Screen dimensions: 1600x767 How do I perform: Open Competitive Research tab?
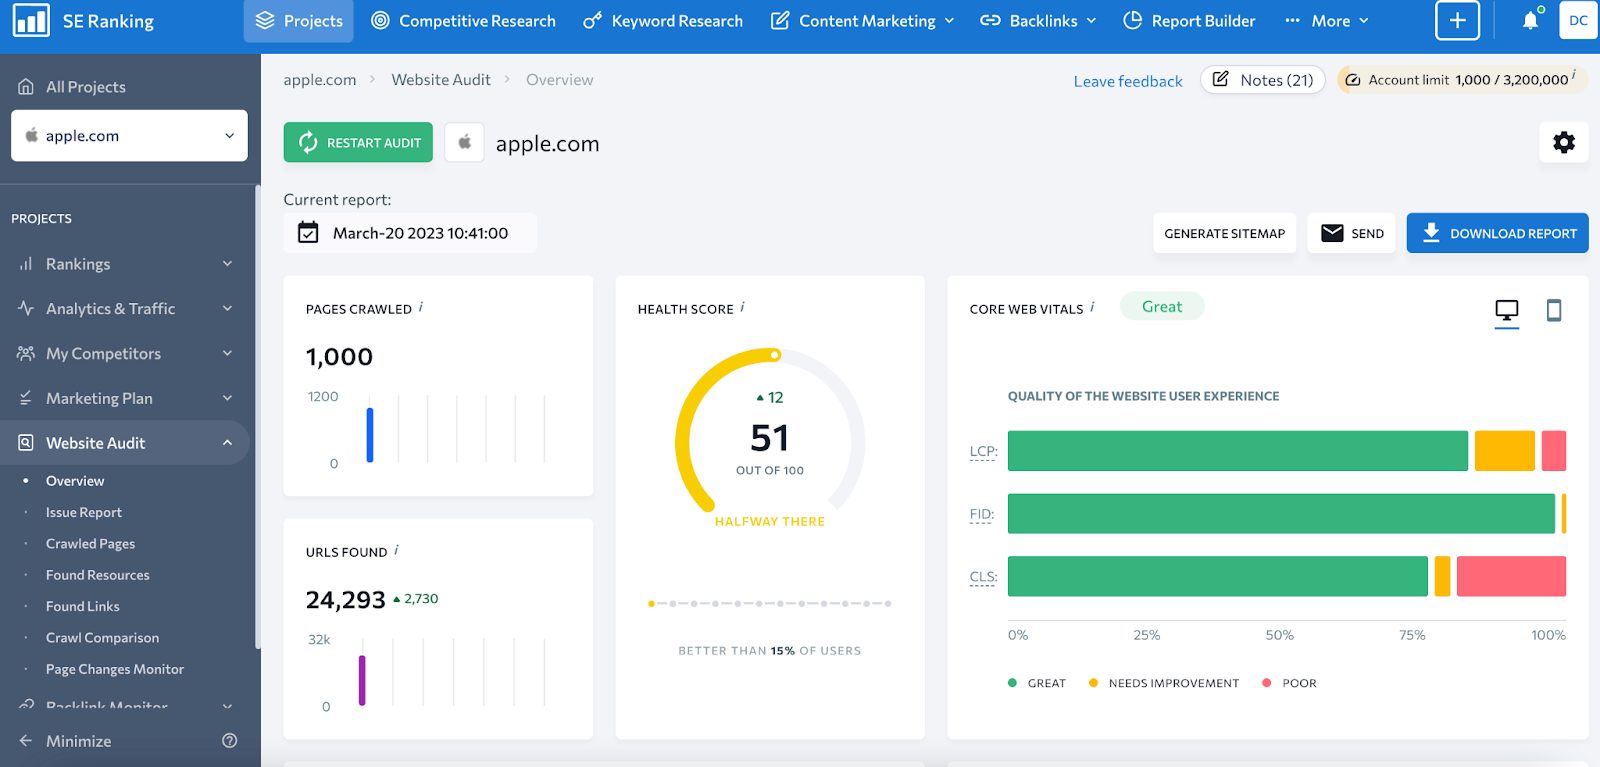(x=463, y=21)
